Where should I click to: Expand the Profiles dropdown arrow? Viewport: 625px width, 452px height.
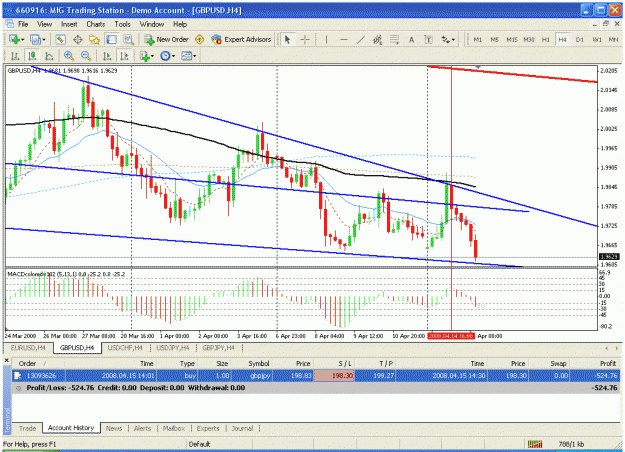coord(44,40)
